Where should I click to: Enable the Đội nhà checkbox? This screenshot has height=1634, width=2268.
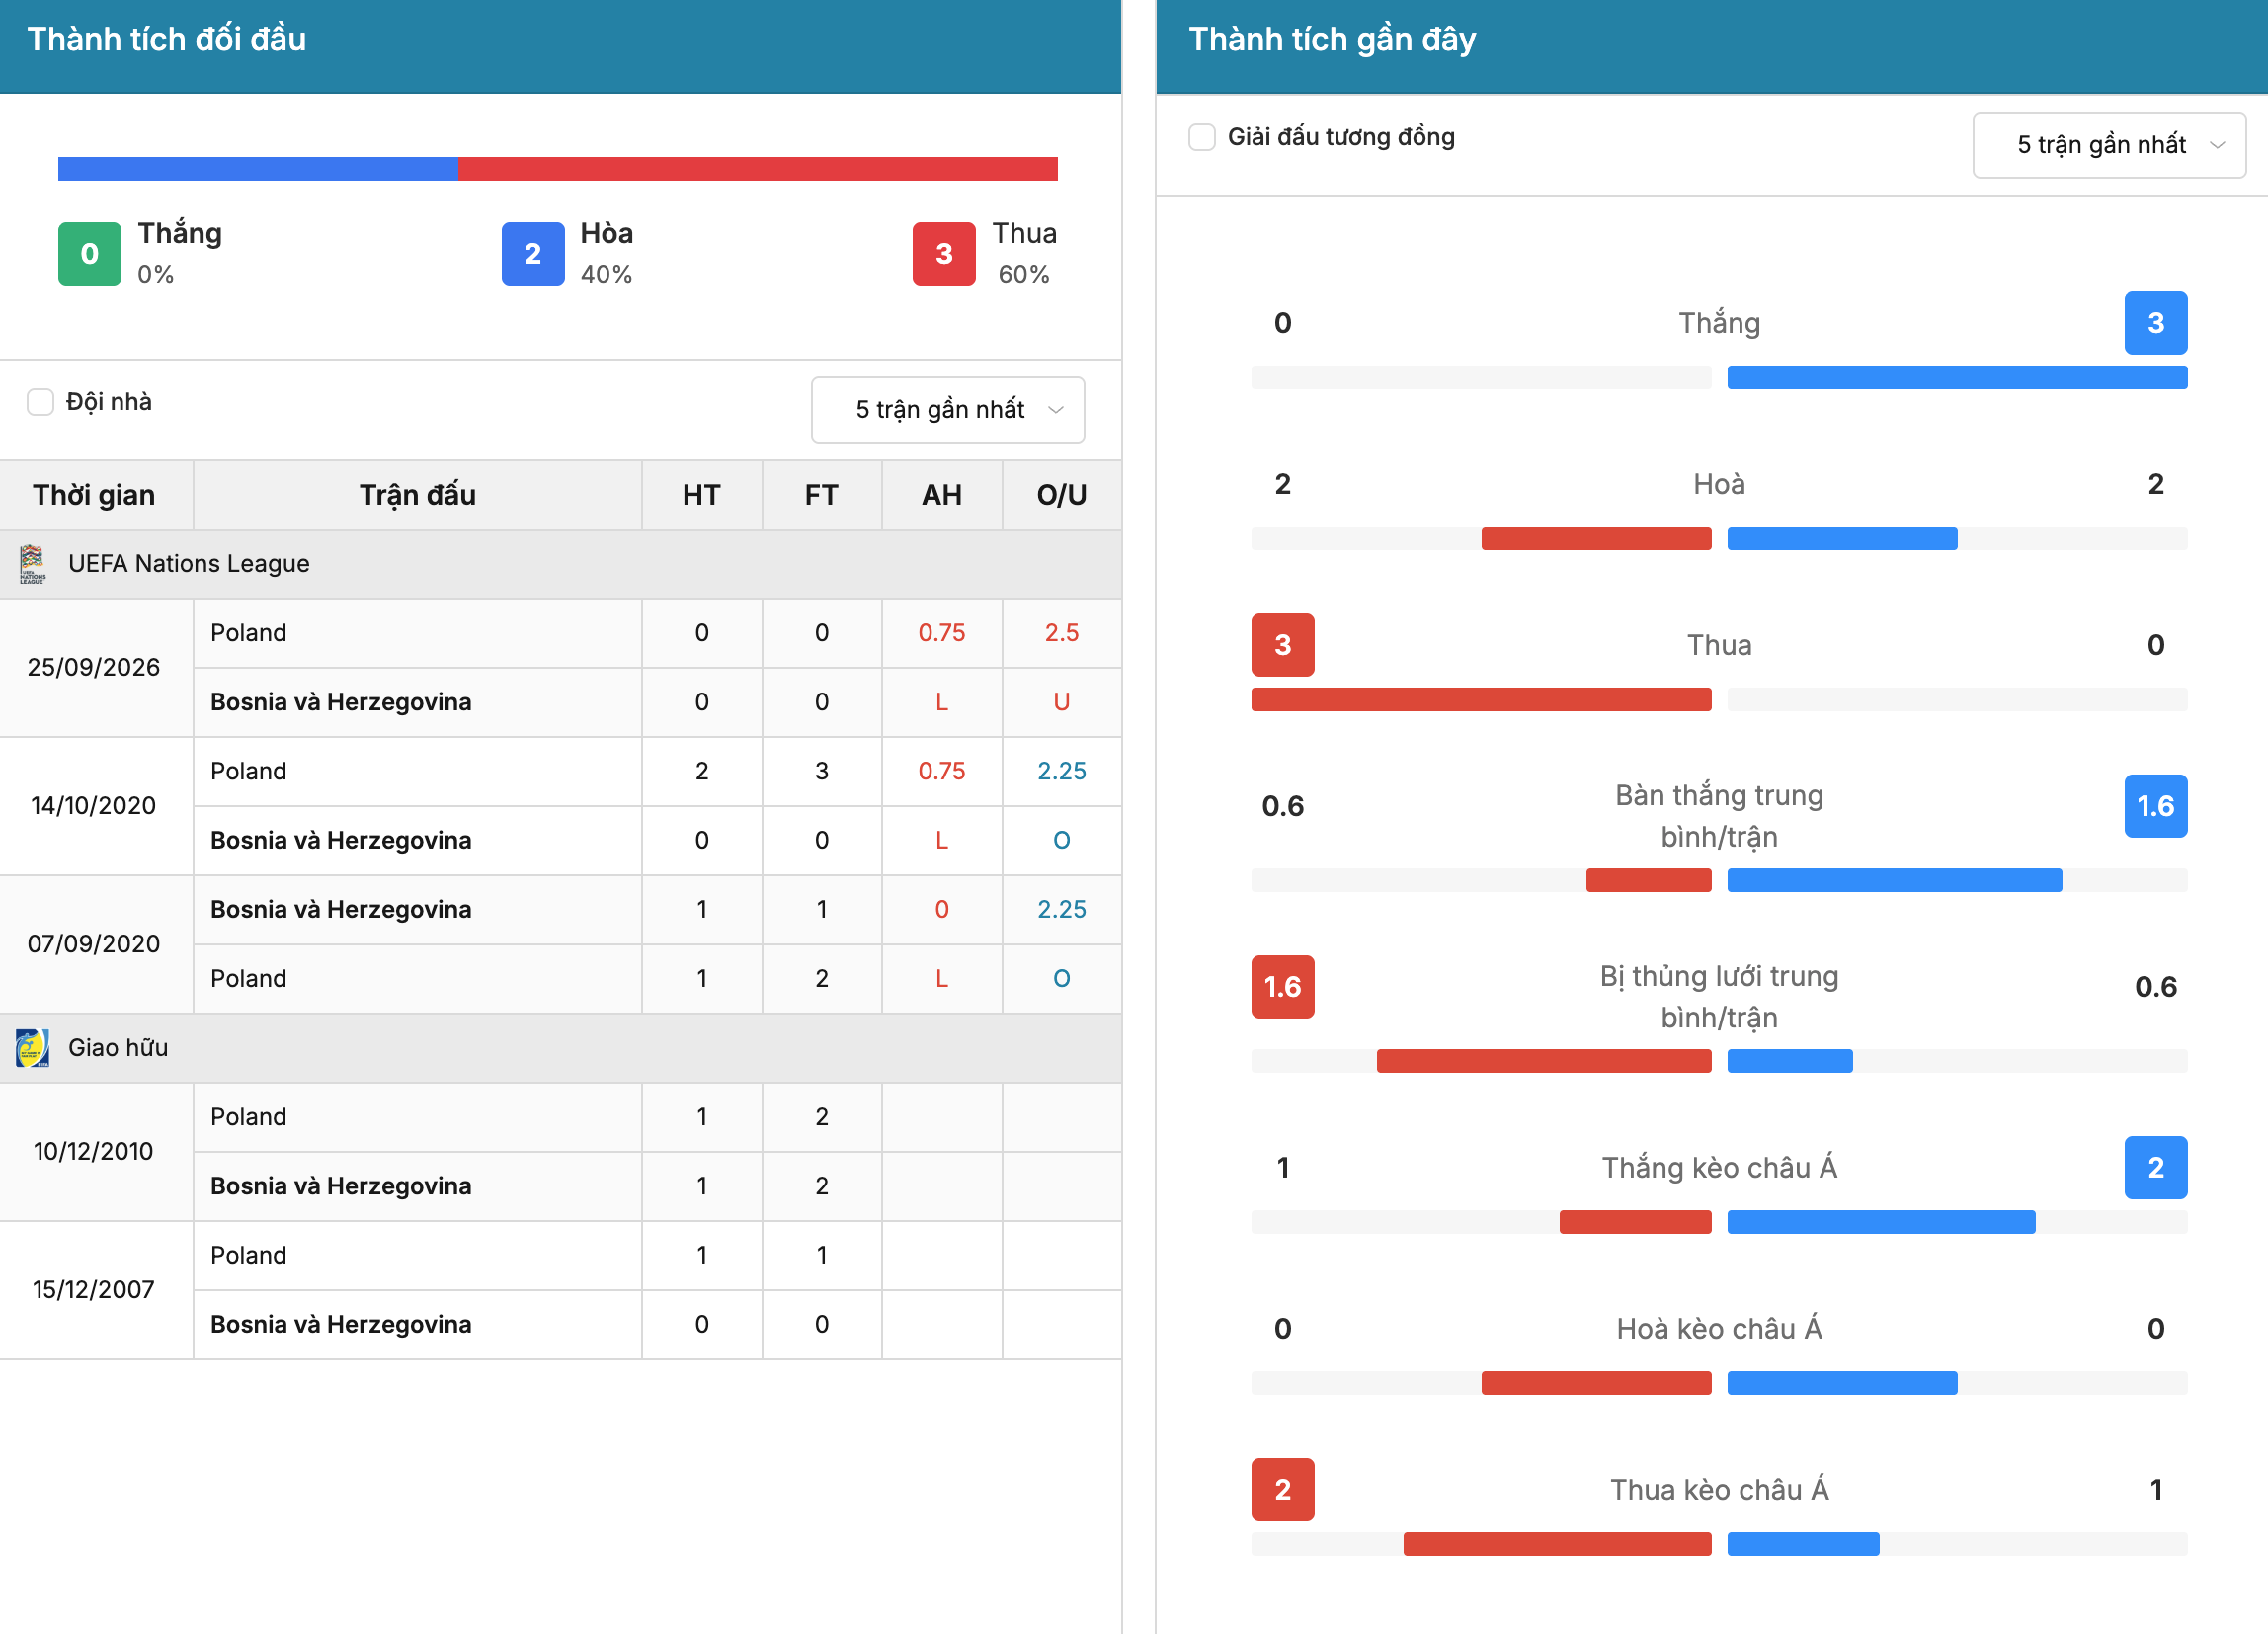[x=40, y=402]
